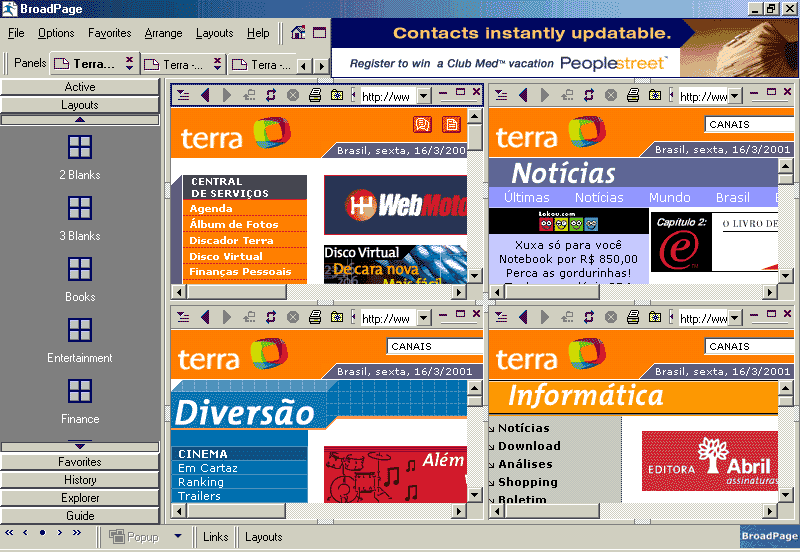800x552 pixels.
Task: Click the home icon in the menu bar
Action: pos(298,33)
